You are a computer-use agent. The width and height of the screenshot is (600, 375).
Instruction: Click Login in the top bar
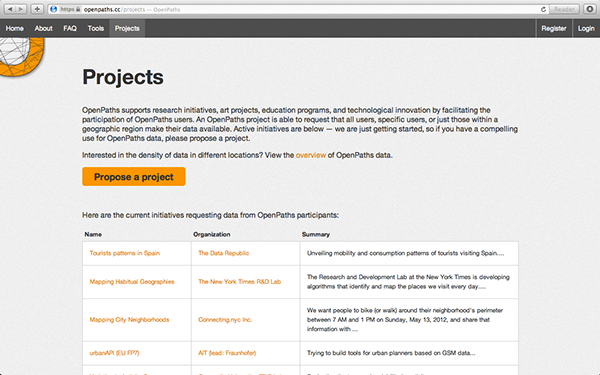(x=586, y=28)
